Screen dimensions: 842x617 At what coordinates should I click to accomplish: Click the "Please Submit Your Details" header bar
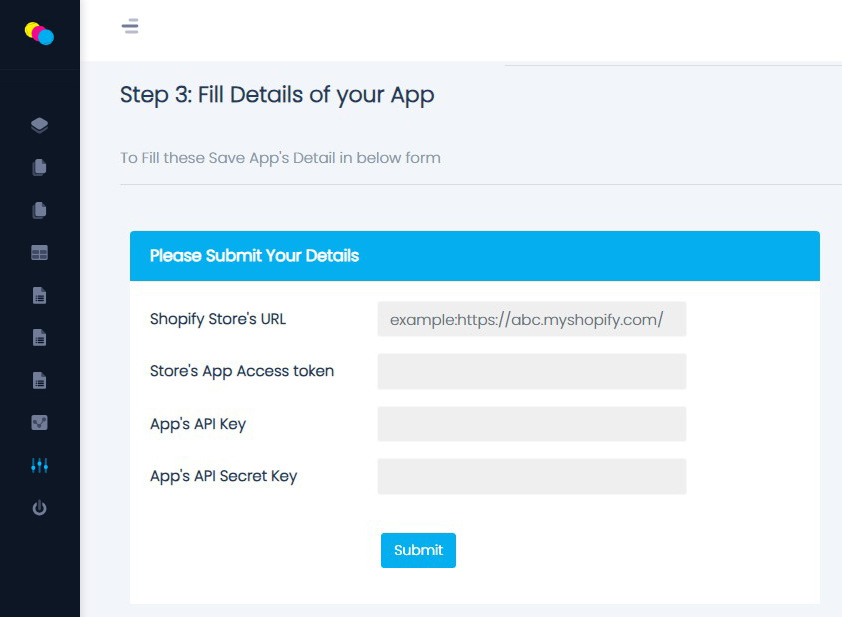pyautogui.click(x=474, y=256)
